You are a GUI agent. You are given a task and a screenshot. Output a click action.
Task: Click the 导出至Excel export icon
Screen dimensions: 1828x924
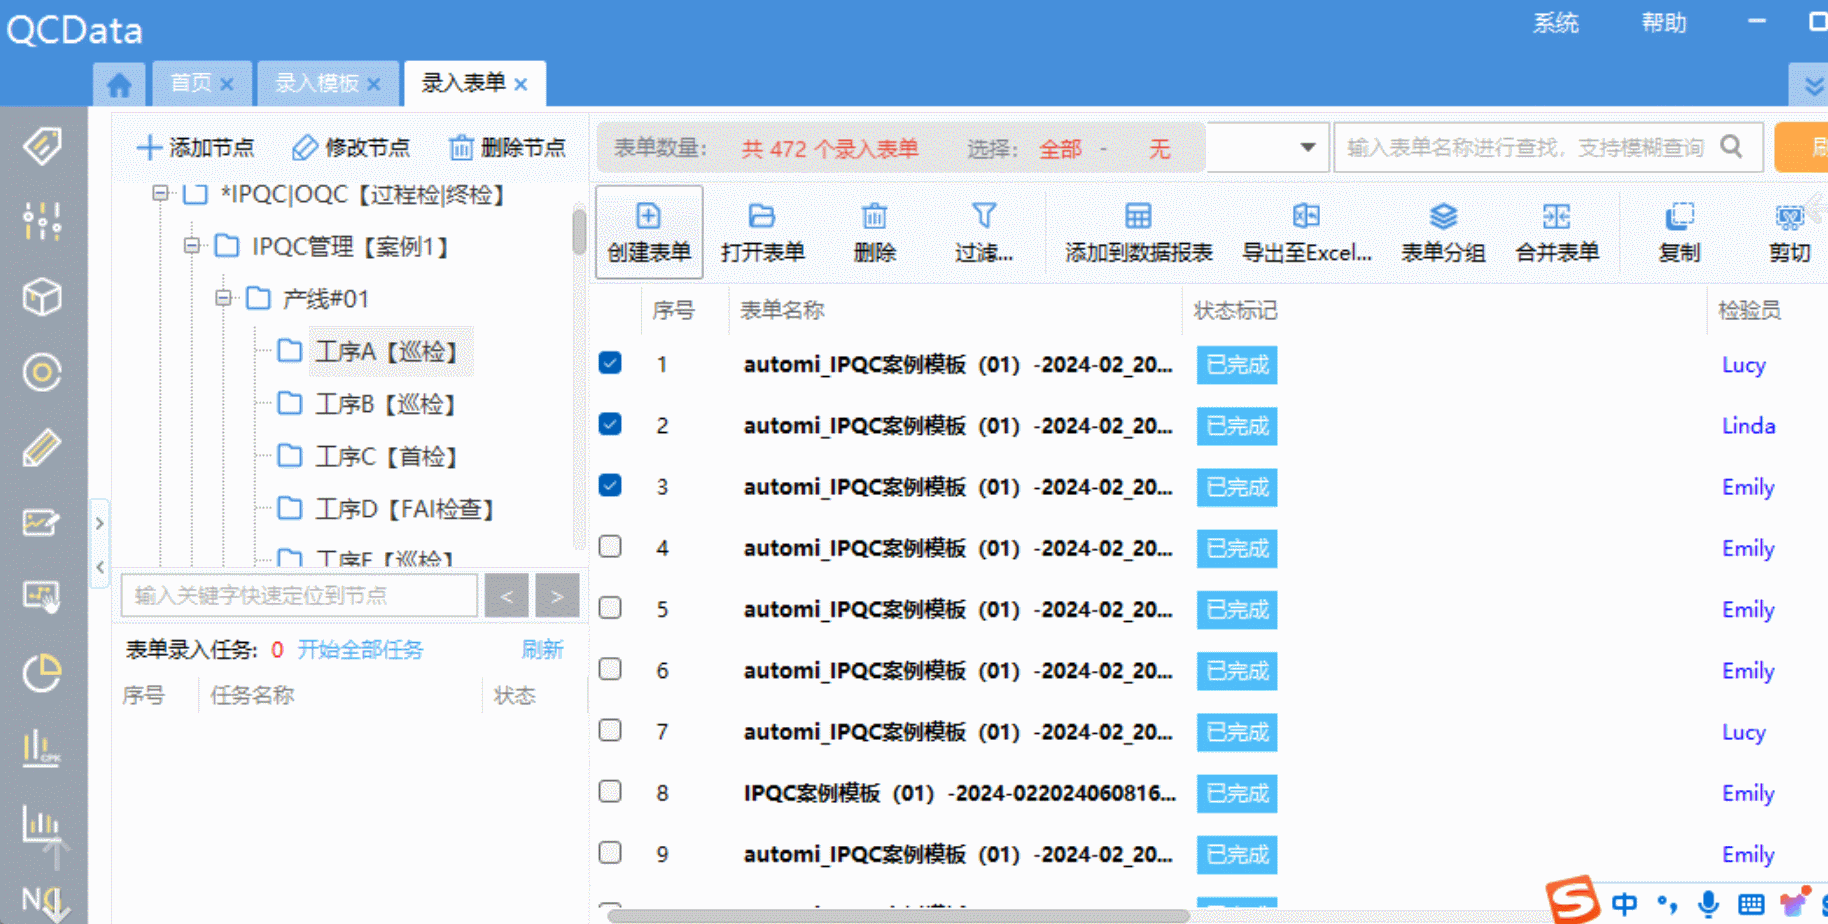click(x=1305, y=231)
